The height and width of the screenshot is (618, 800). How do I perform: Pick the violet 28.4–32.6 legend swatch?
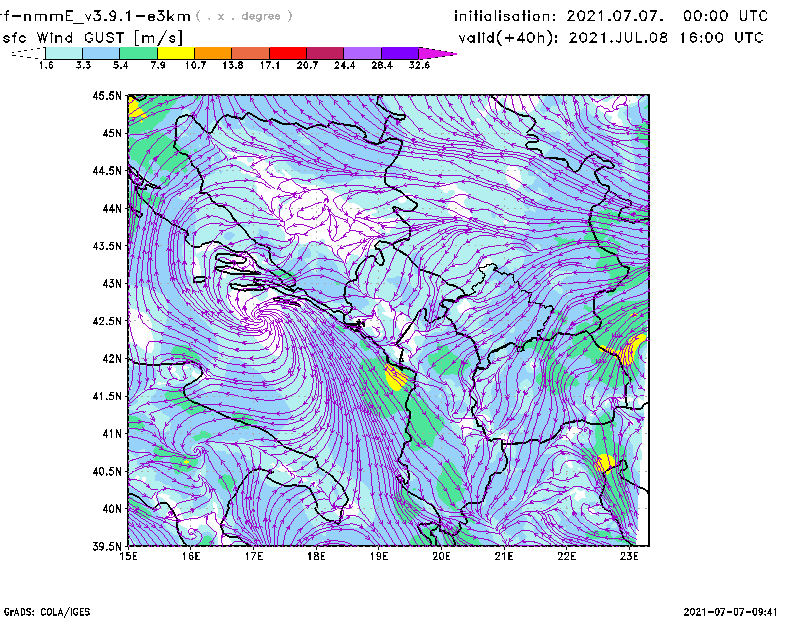[399, 53]
